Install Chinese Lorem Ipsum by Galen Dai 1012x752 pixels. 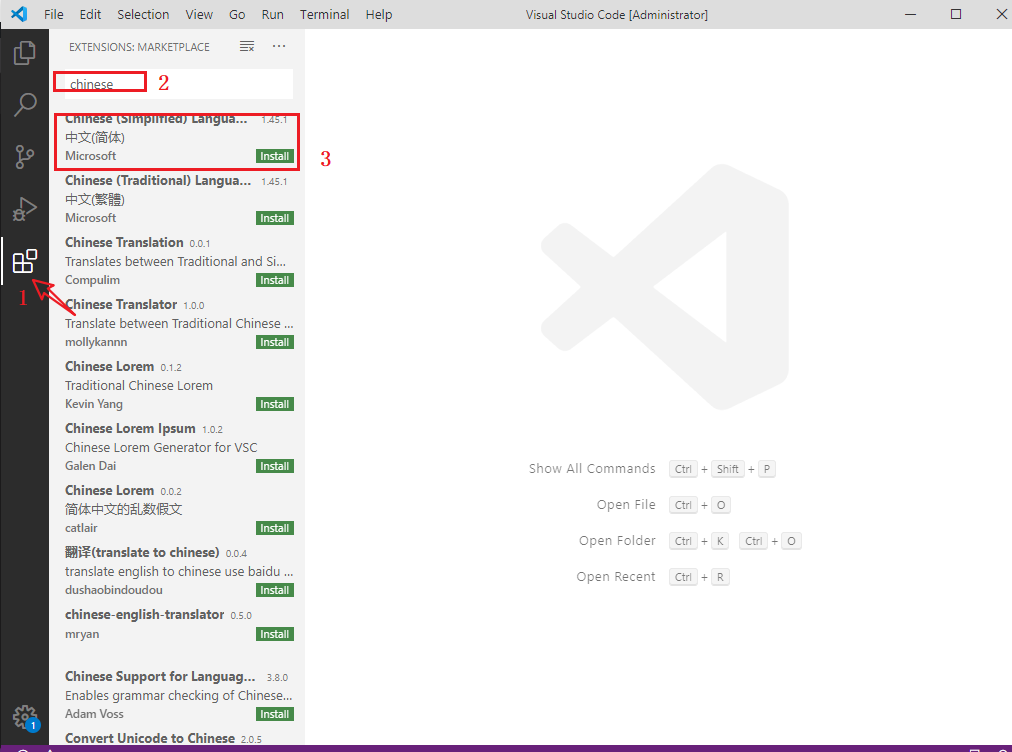(275, 466)
